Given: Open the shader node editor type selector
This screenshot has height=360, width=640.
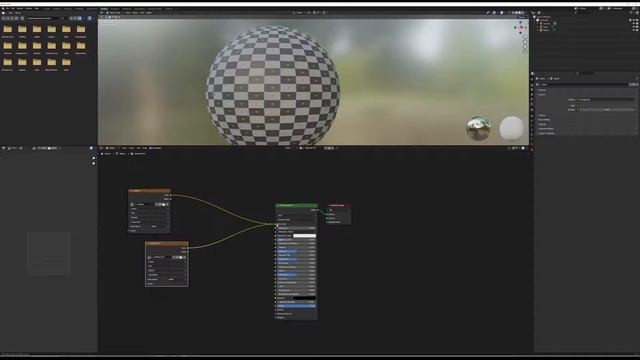Looking at the screenshot, I should tap(102, 148).
